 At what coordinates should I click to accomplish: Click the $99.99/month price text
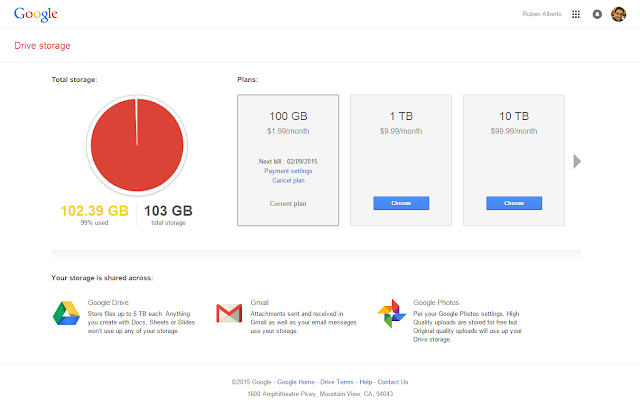(514, 131)
